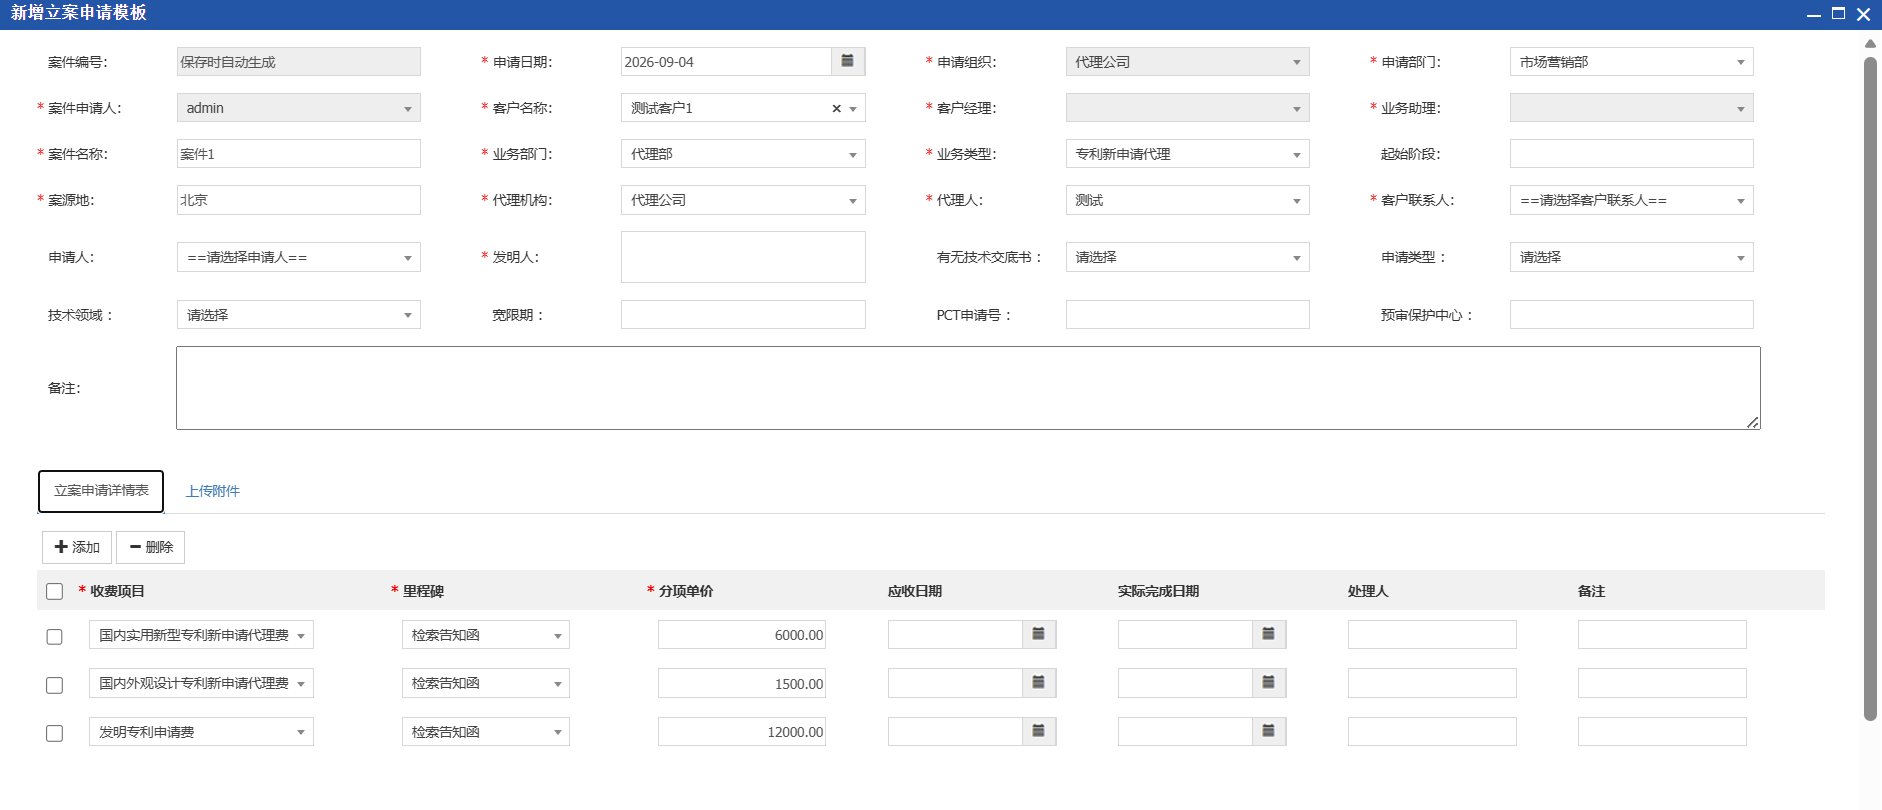Open 应收日期 calendar for 国内外观设计 row

point(1039,683)
